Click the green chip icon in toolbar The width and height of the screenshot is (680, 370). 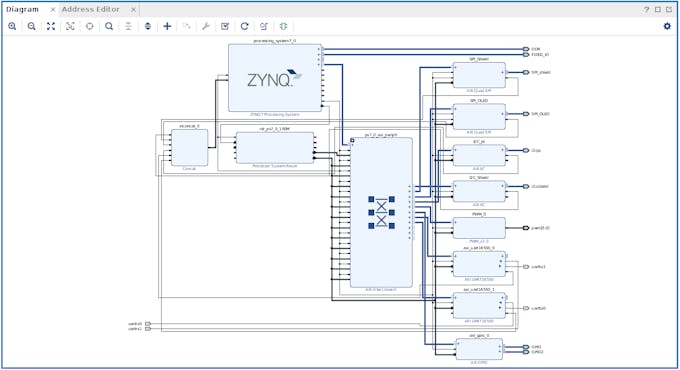point(283,26)
